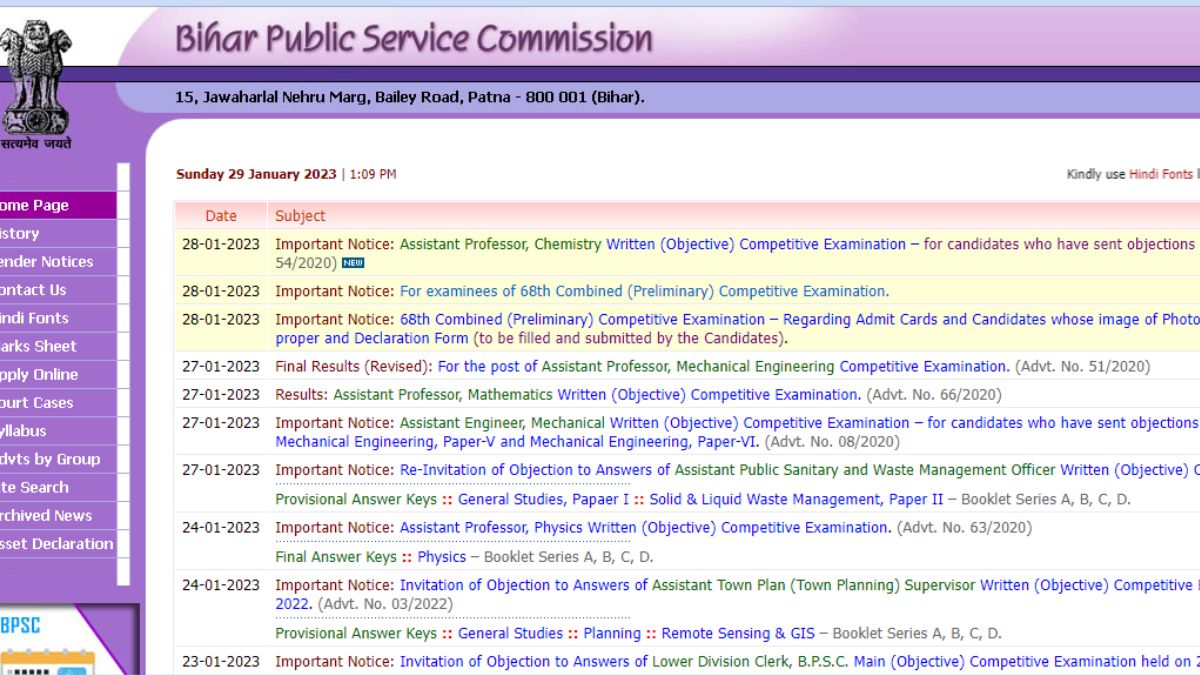Open Advts by Group
This screenshot has height=675, width=1200.
point(50,459)
